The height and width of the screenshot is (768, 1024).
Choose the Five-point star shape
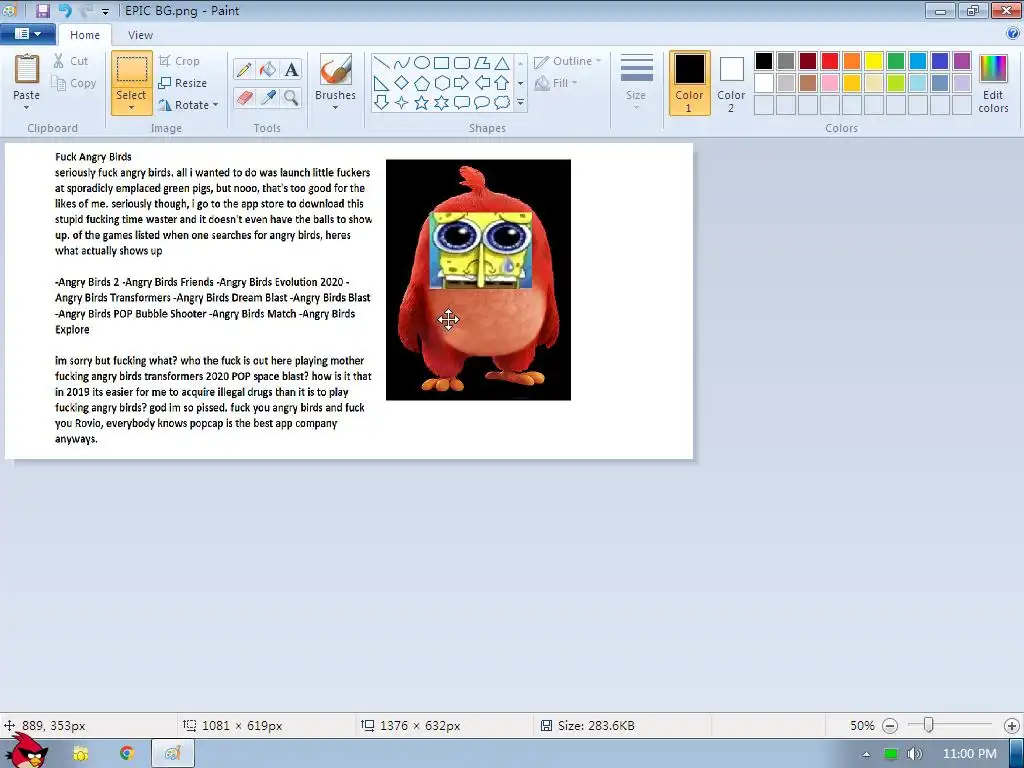click(422, 103)
